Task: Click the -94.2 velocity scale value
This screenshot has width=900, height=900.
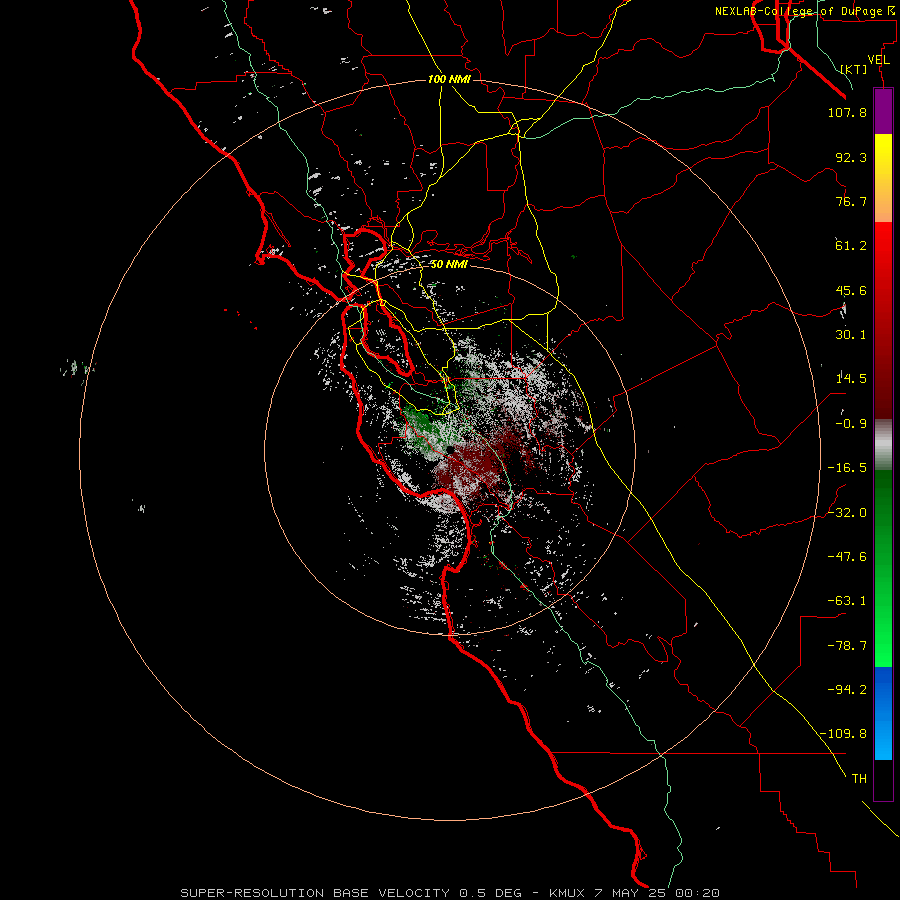Action: [x=847, y=690]
